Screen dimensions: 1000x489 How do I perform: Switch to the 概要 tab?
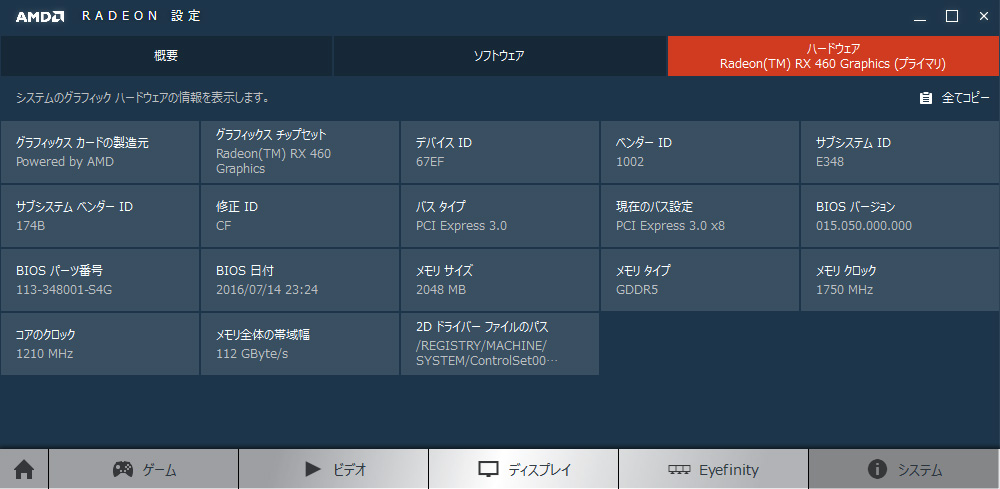[166, 56]
